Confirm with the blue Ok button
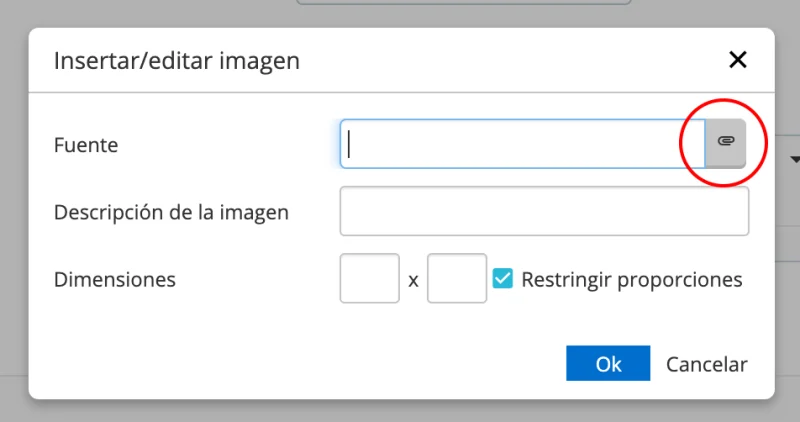Viewport: 800px width, 422px height. tap(608, 364)
